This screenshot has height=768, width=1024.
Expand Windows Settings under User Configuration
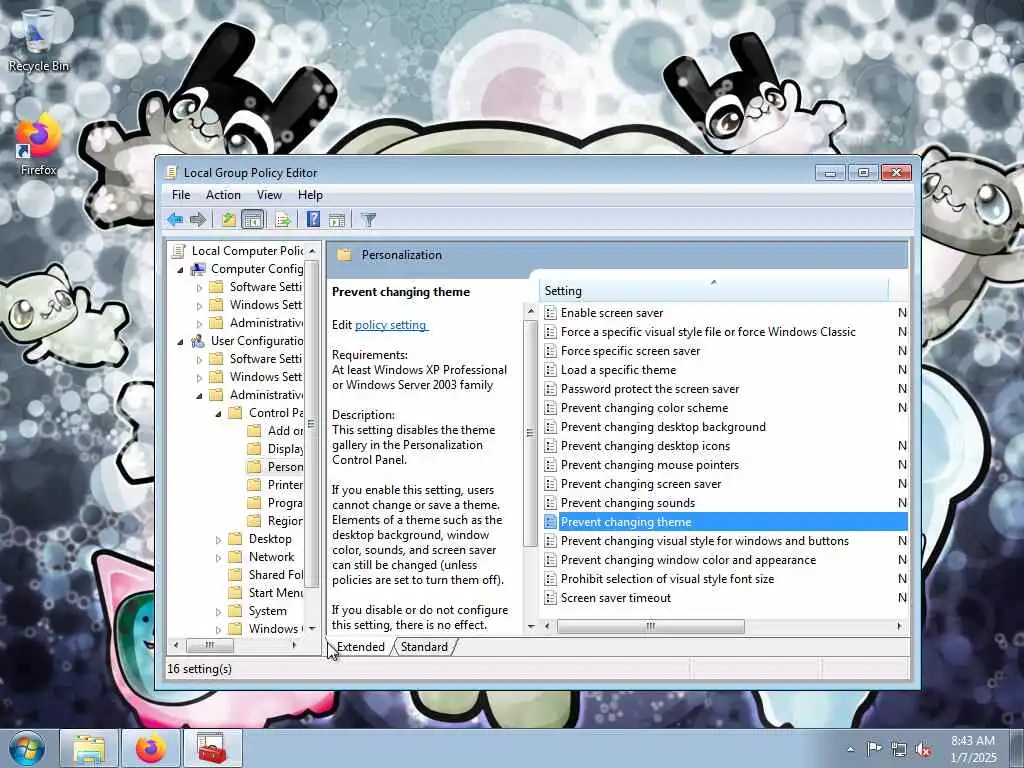[199, 377]
